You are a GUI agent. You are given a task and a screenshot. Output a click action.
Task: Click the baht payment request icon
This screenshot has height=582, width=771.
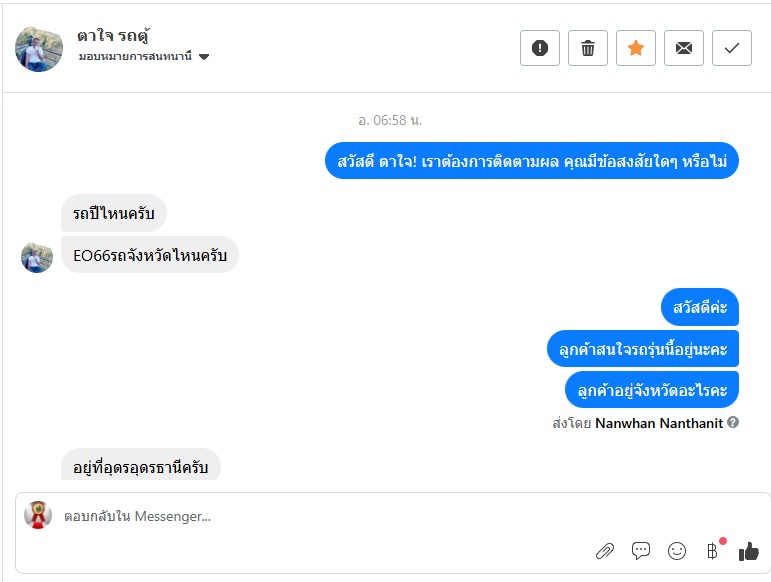[x=712, y=551]
